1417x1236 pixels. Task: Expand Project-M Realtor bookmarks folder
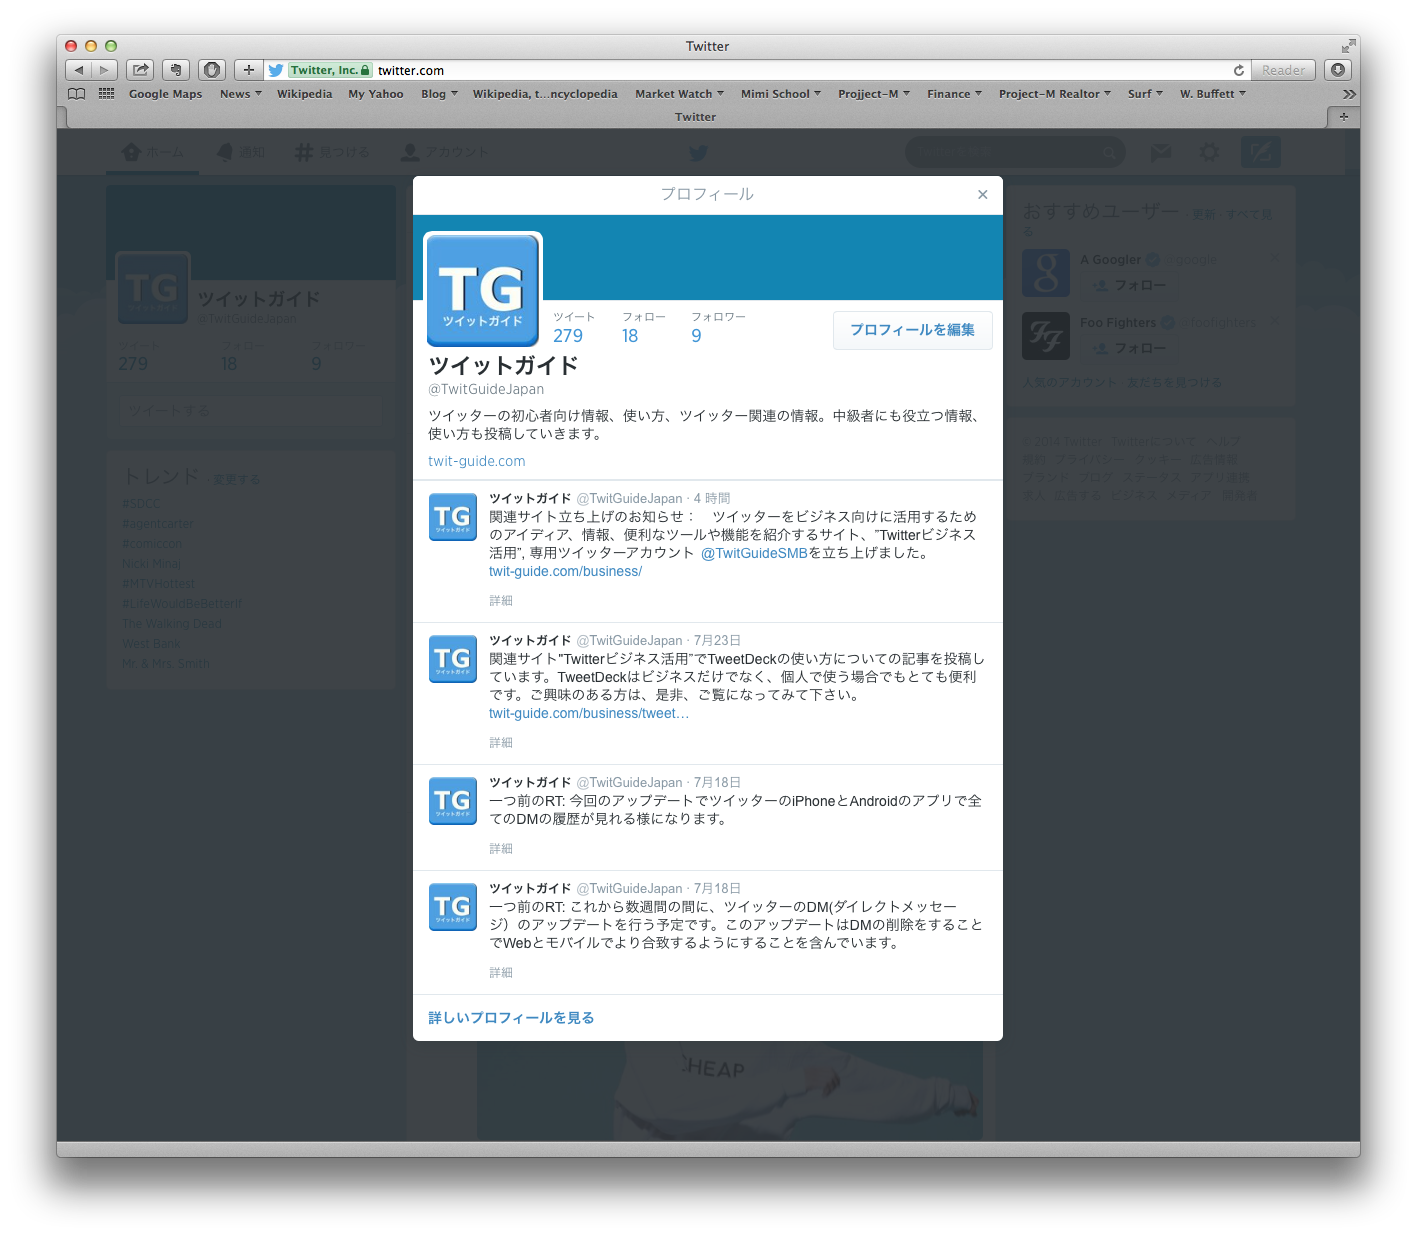tap(1055, 94)
